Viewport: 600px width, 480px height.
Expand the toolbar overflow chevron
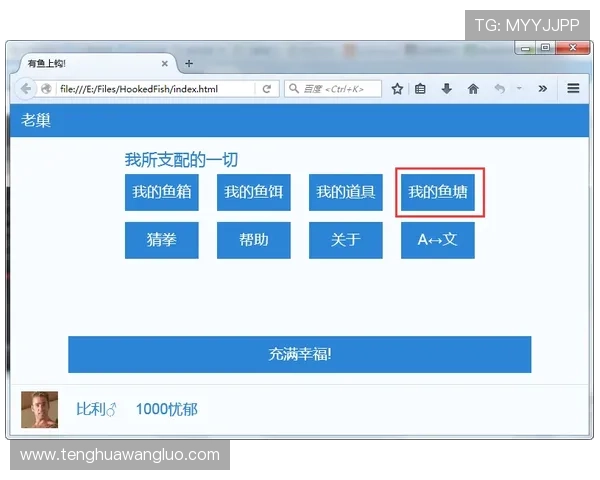tap(542, 89)
